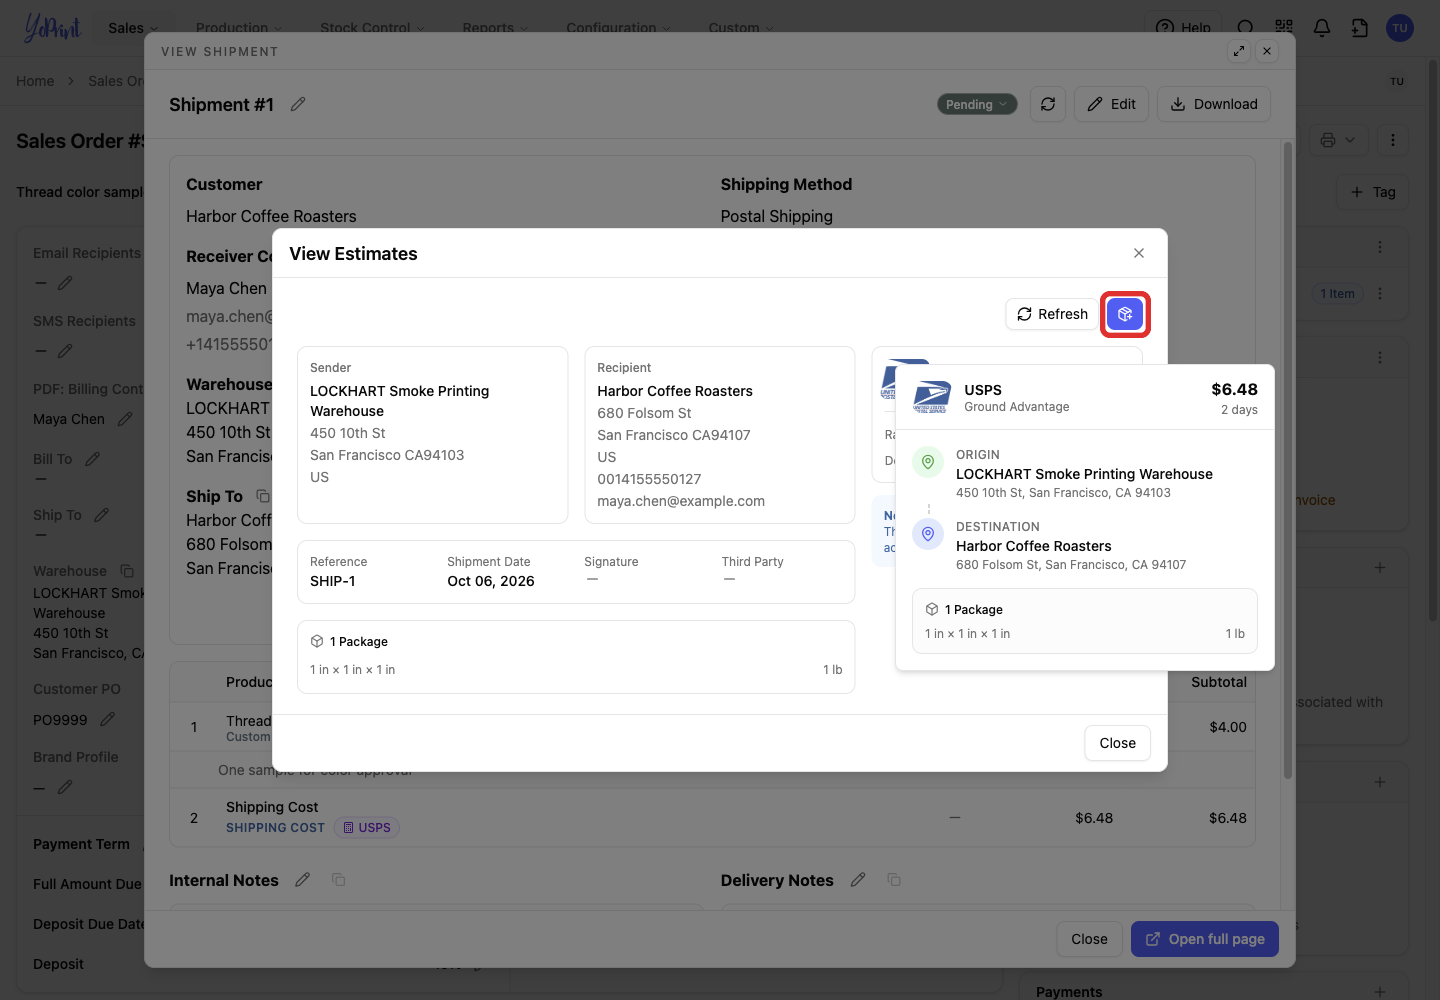Open the Help menu

click(1184, 28)
